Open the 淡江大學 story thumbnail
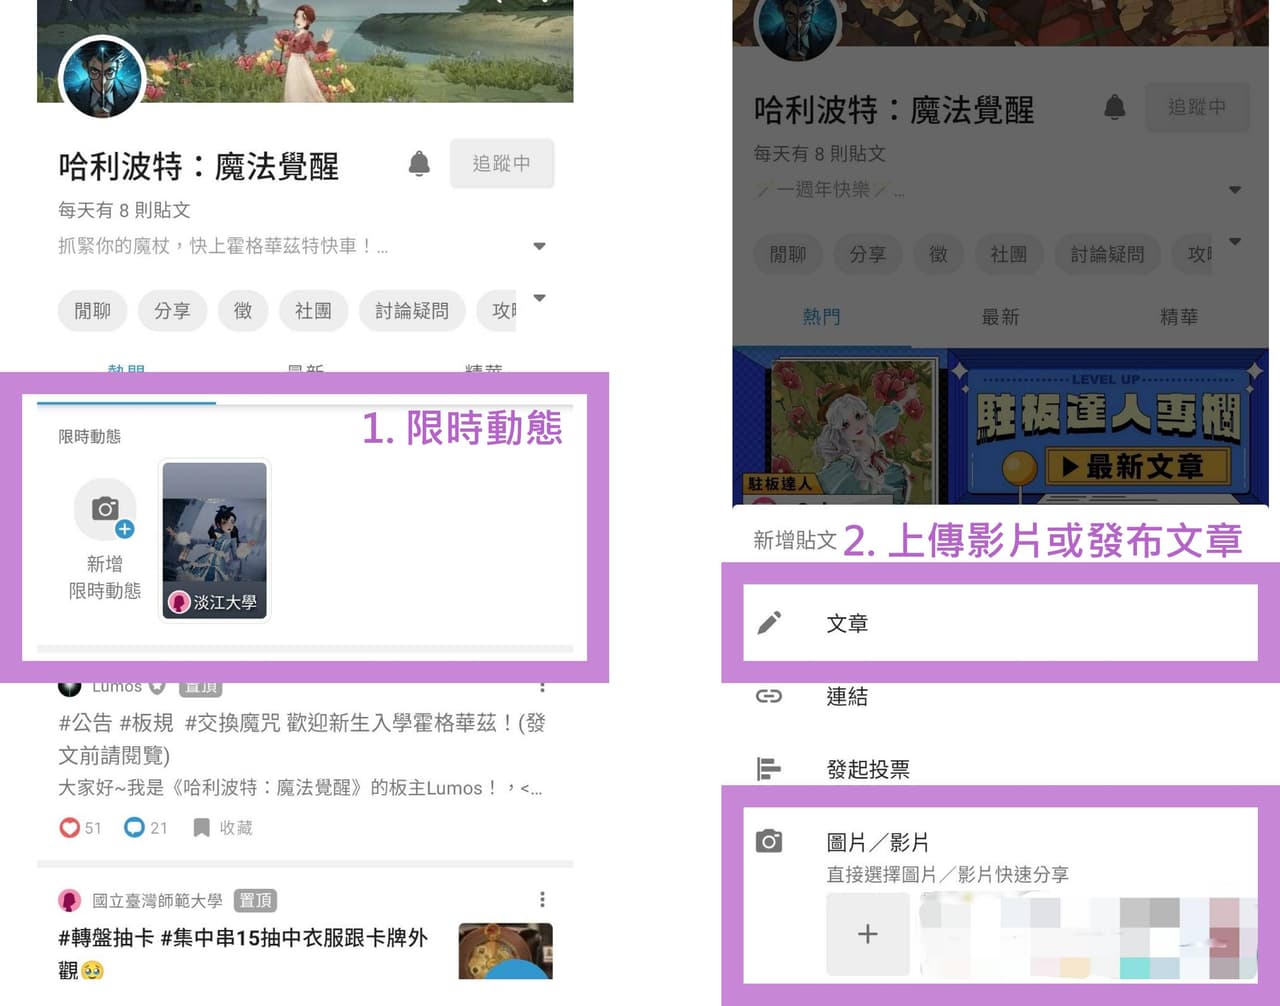The width and height of the screenshot is (1280, 1006). point(215,540)
